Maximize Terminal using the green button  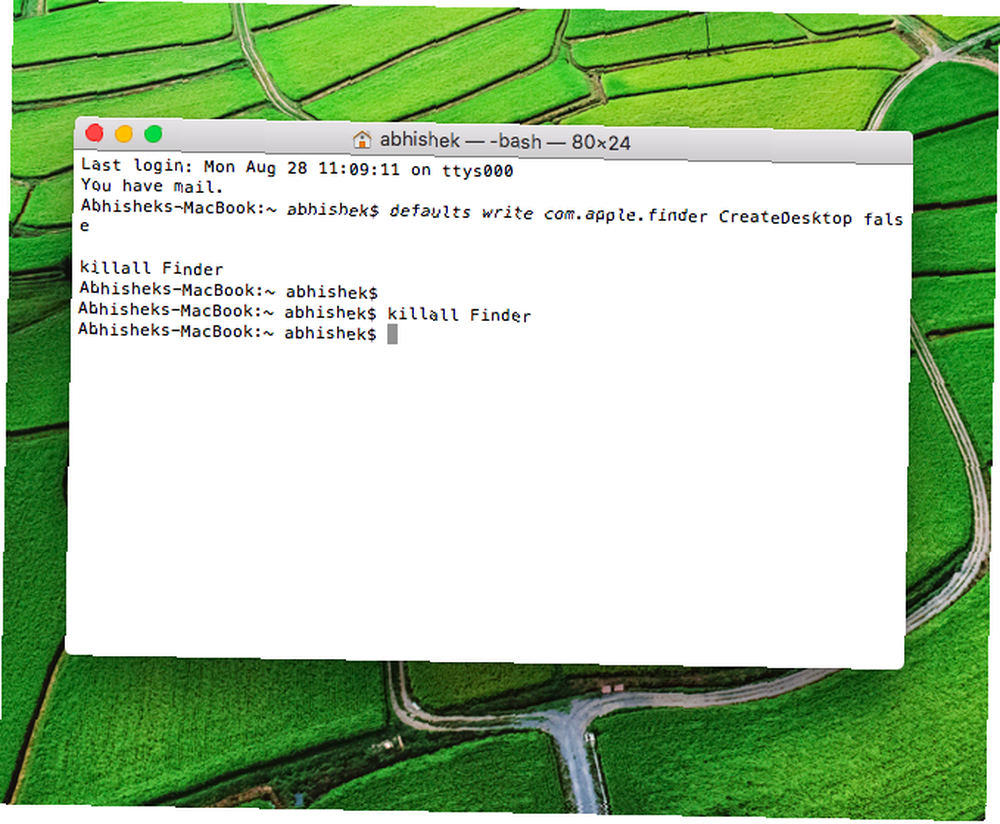coord(153,134)
